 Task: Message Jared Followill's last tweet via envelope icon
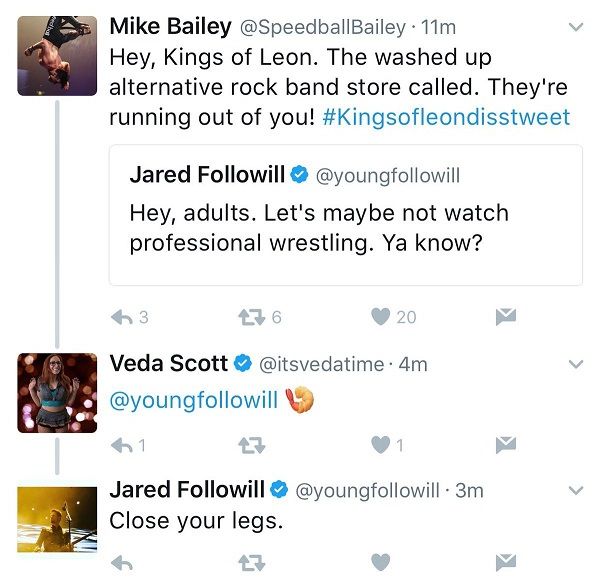tap(506, 562)
